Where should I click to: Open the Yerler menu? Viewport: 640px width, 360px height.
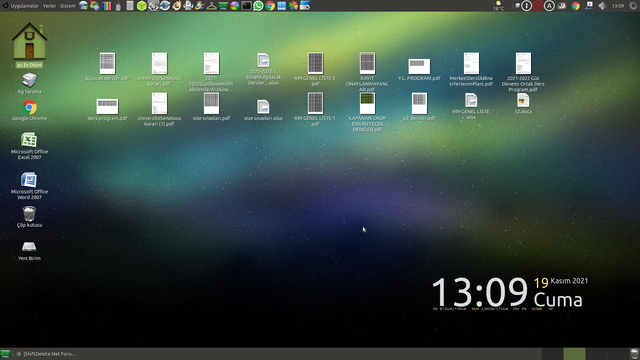click(x=49, y=6)
